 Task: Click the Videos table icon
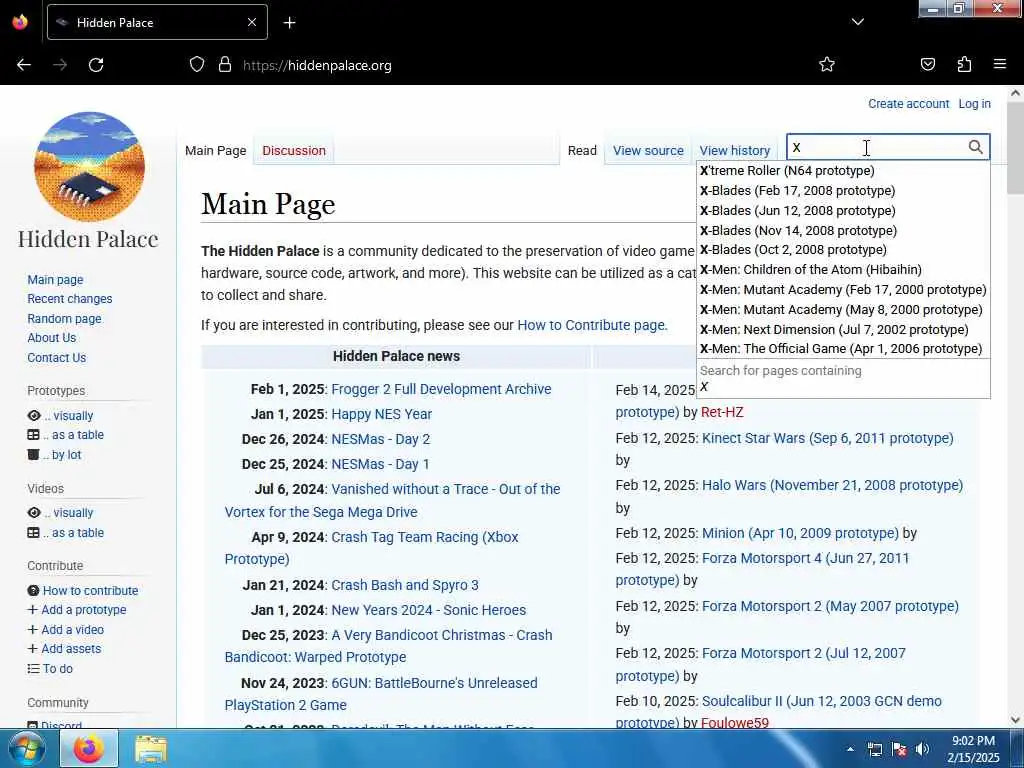[x=33, y=533]
